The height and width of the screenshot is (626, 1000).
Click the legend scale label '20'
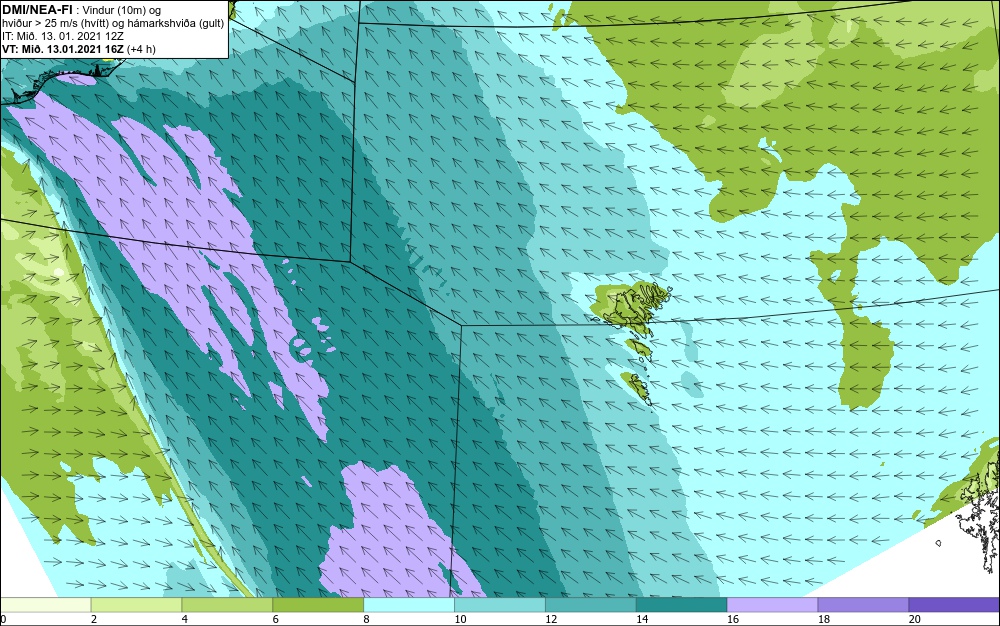[x=915, y=619]
